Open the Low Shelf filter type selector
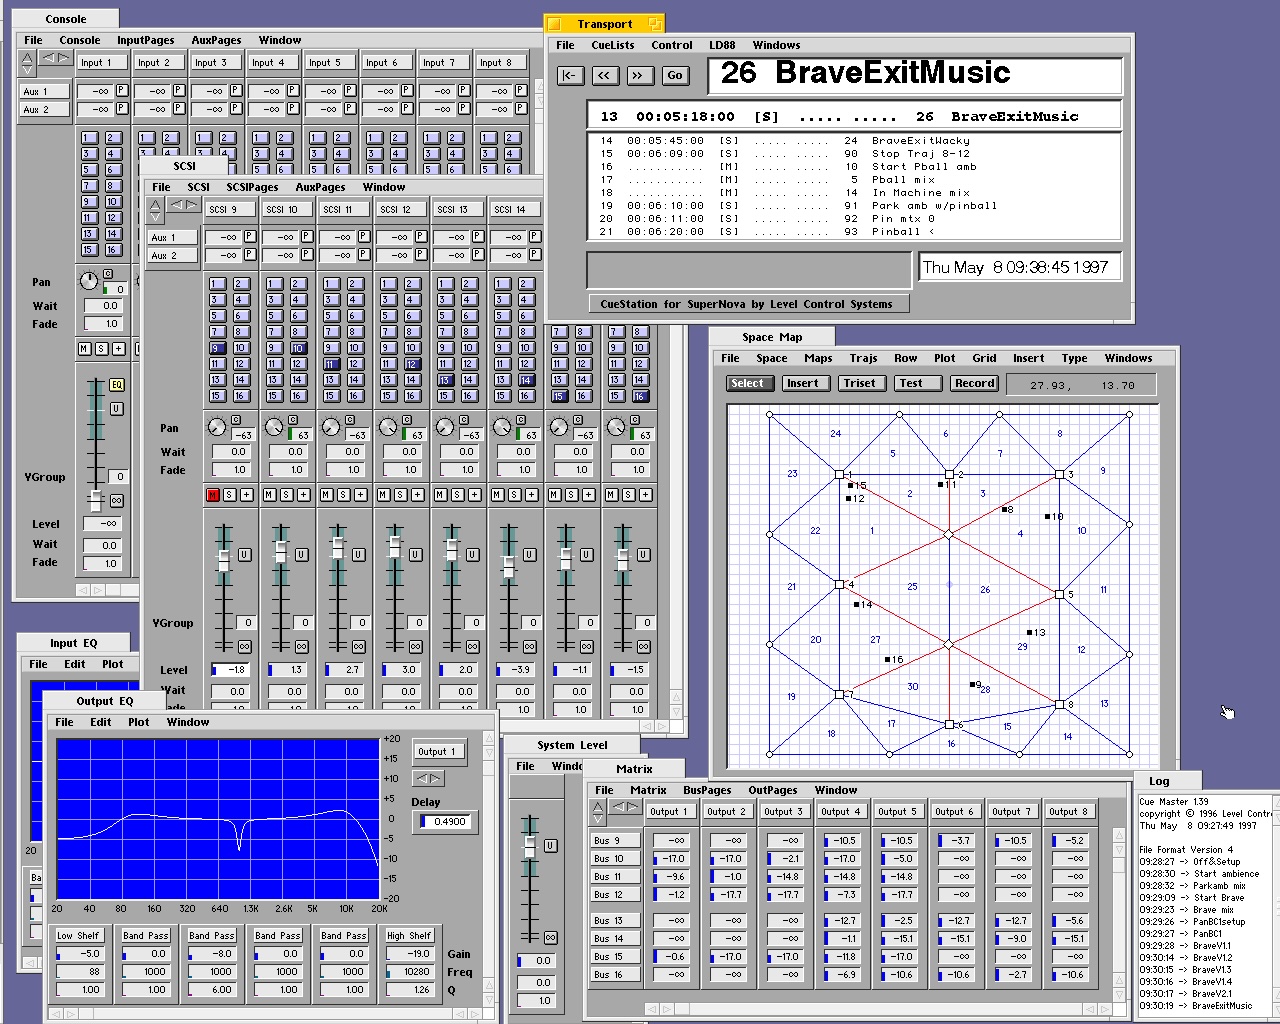Screen dimensions: 1280x1024 (78, 936)
